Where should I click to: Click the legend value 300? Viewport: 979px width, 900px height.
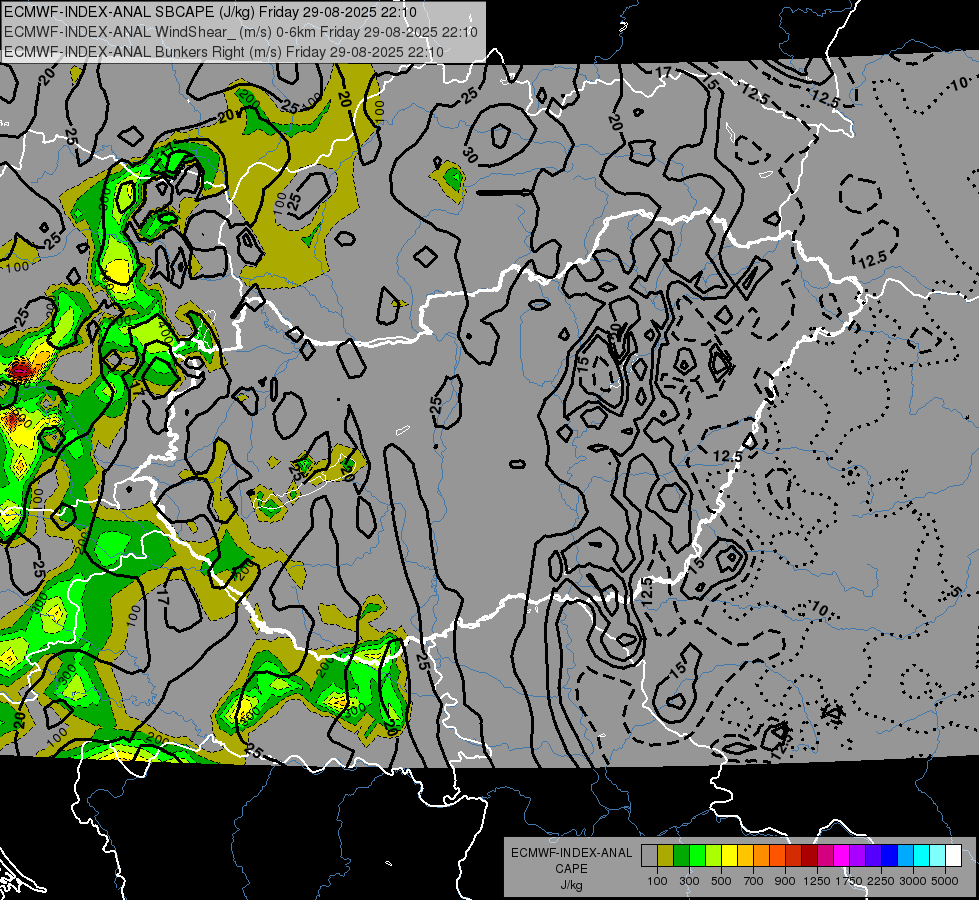(689, 881)
